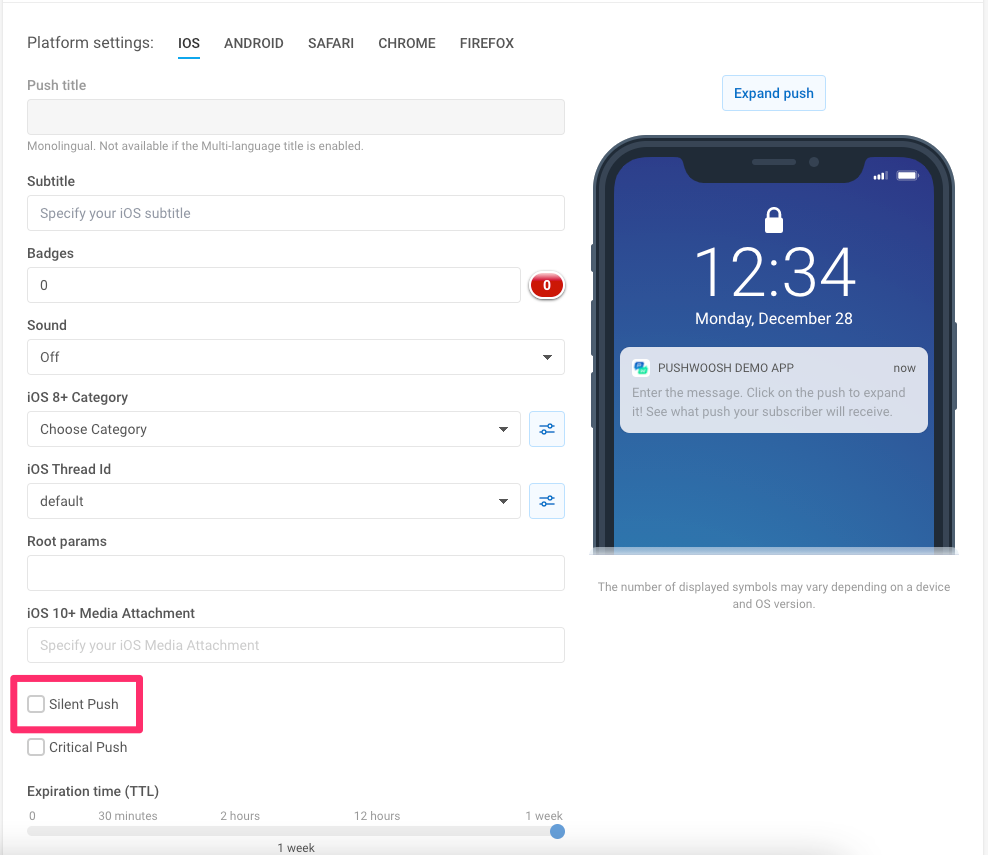This screenshot has width=988, height=855.
Task: Open iOS 8+ Category settings icon
Action: point(546,429)
